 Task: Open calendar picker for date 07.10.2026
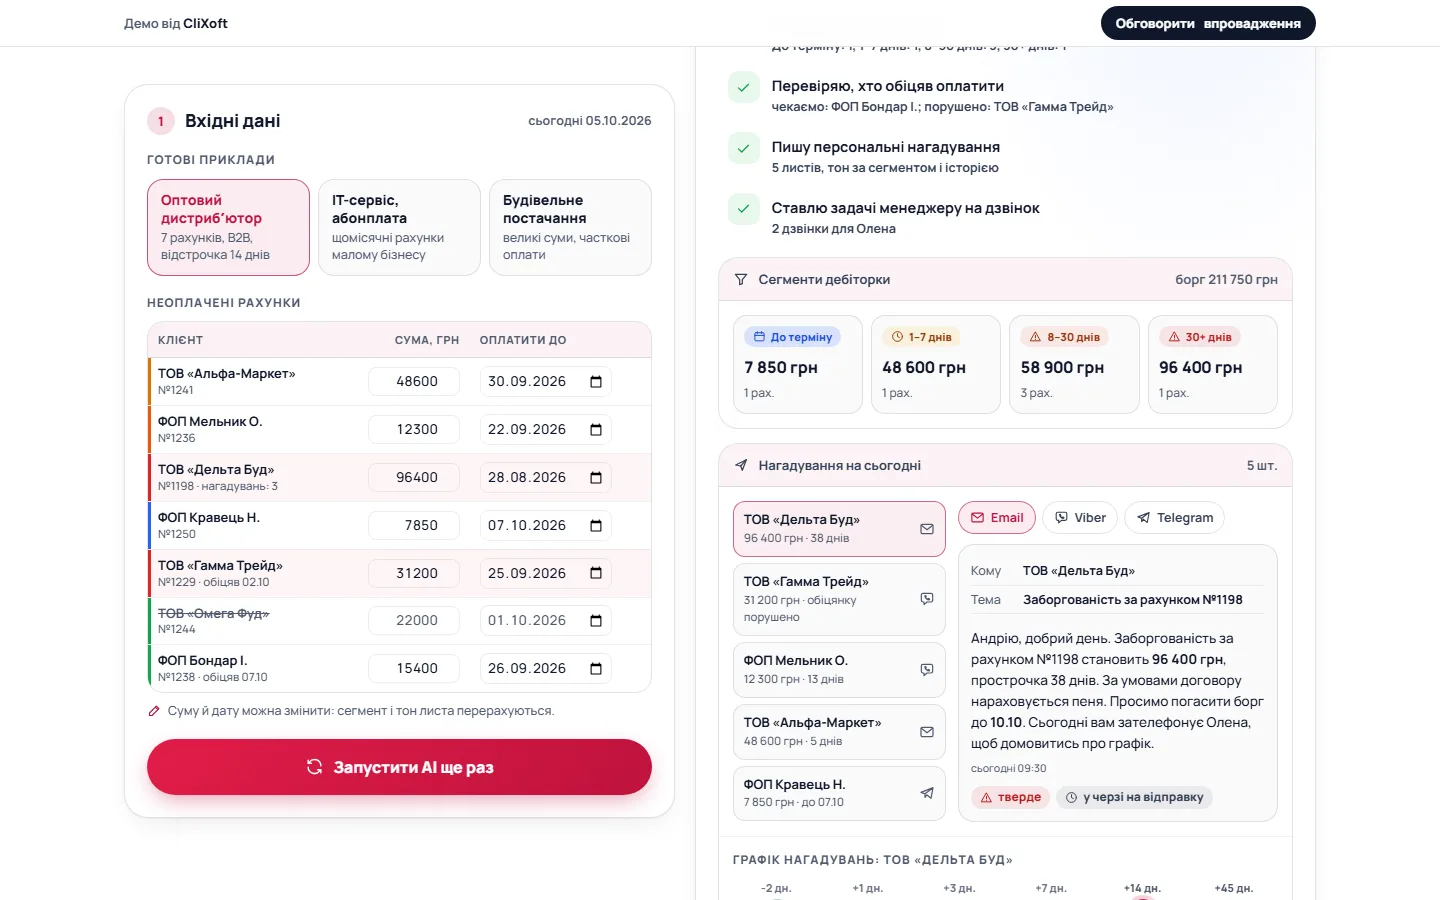(596, 526)
